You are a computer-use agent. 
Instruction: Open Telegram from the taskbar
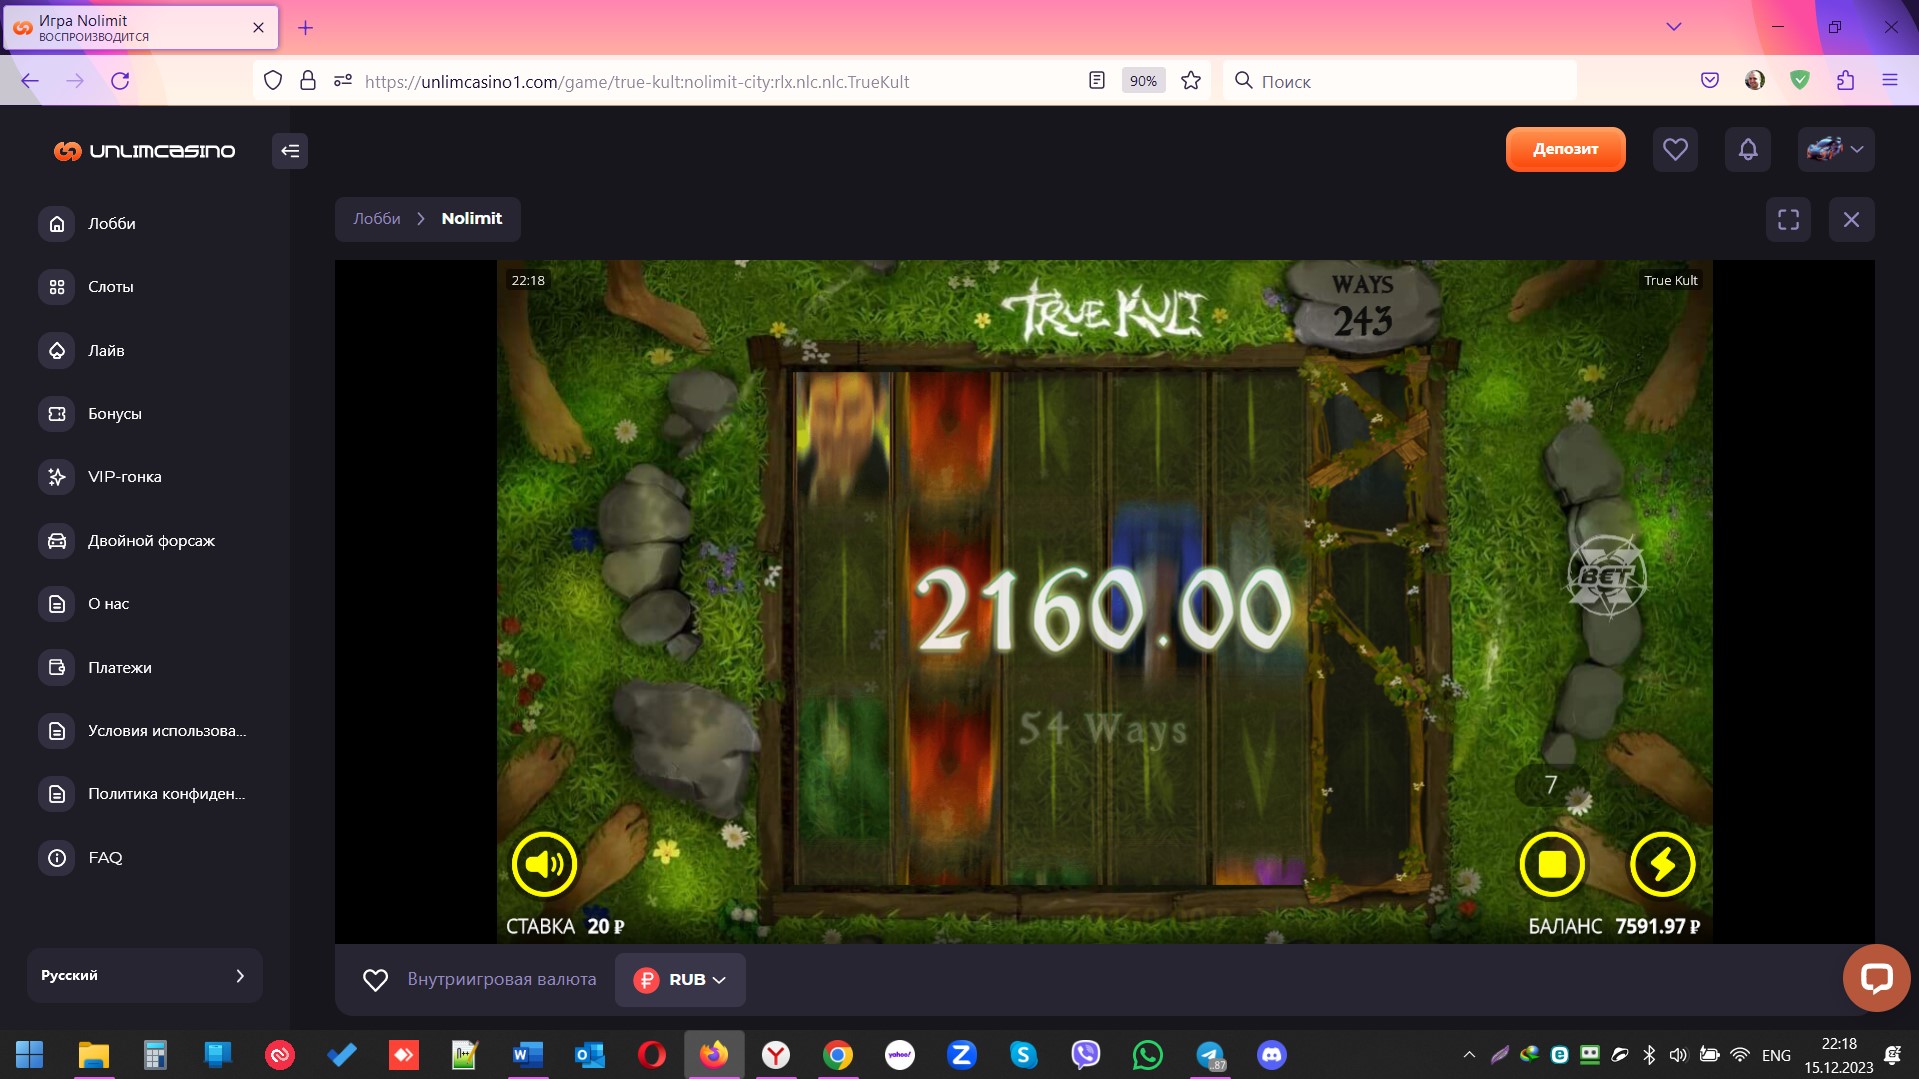(x=1210, y=1055)
